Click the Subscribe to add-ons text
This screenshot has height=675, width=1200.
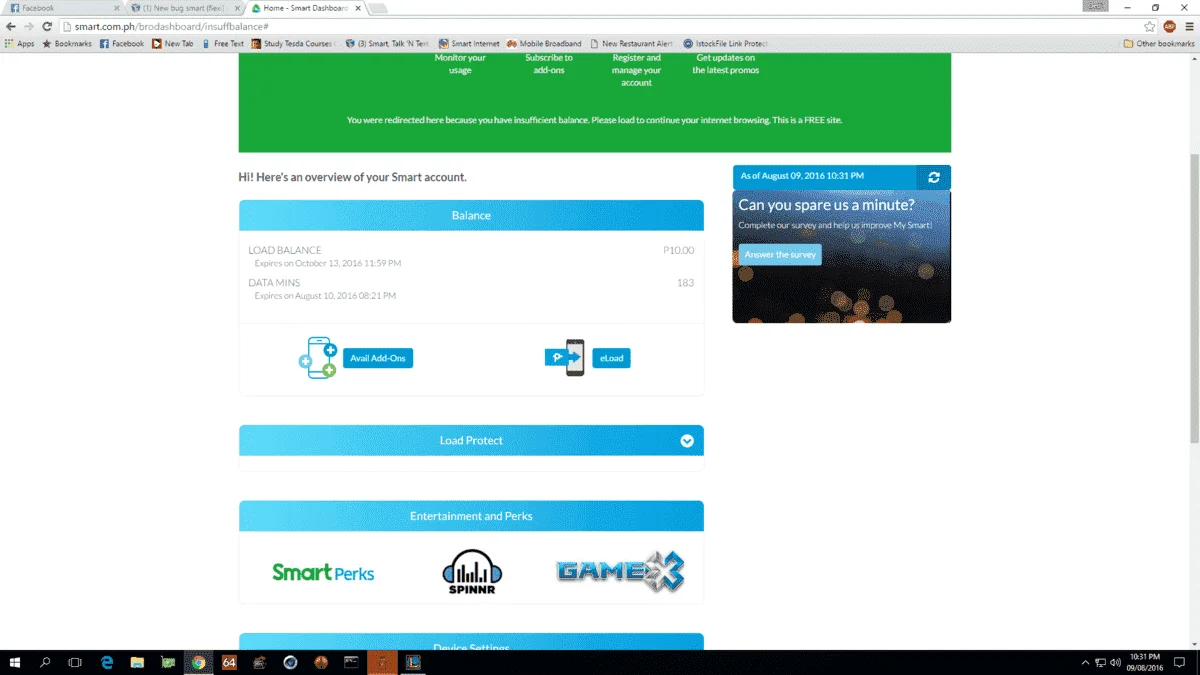coord(549,64)
